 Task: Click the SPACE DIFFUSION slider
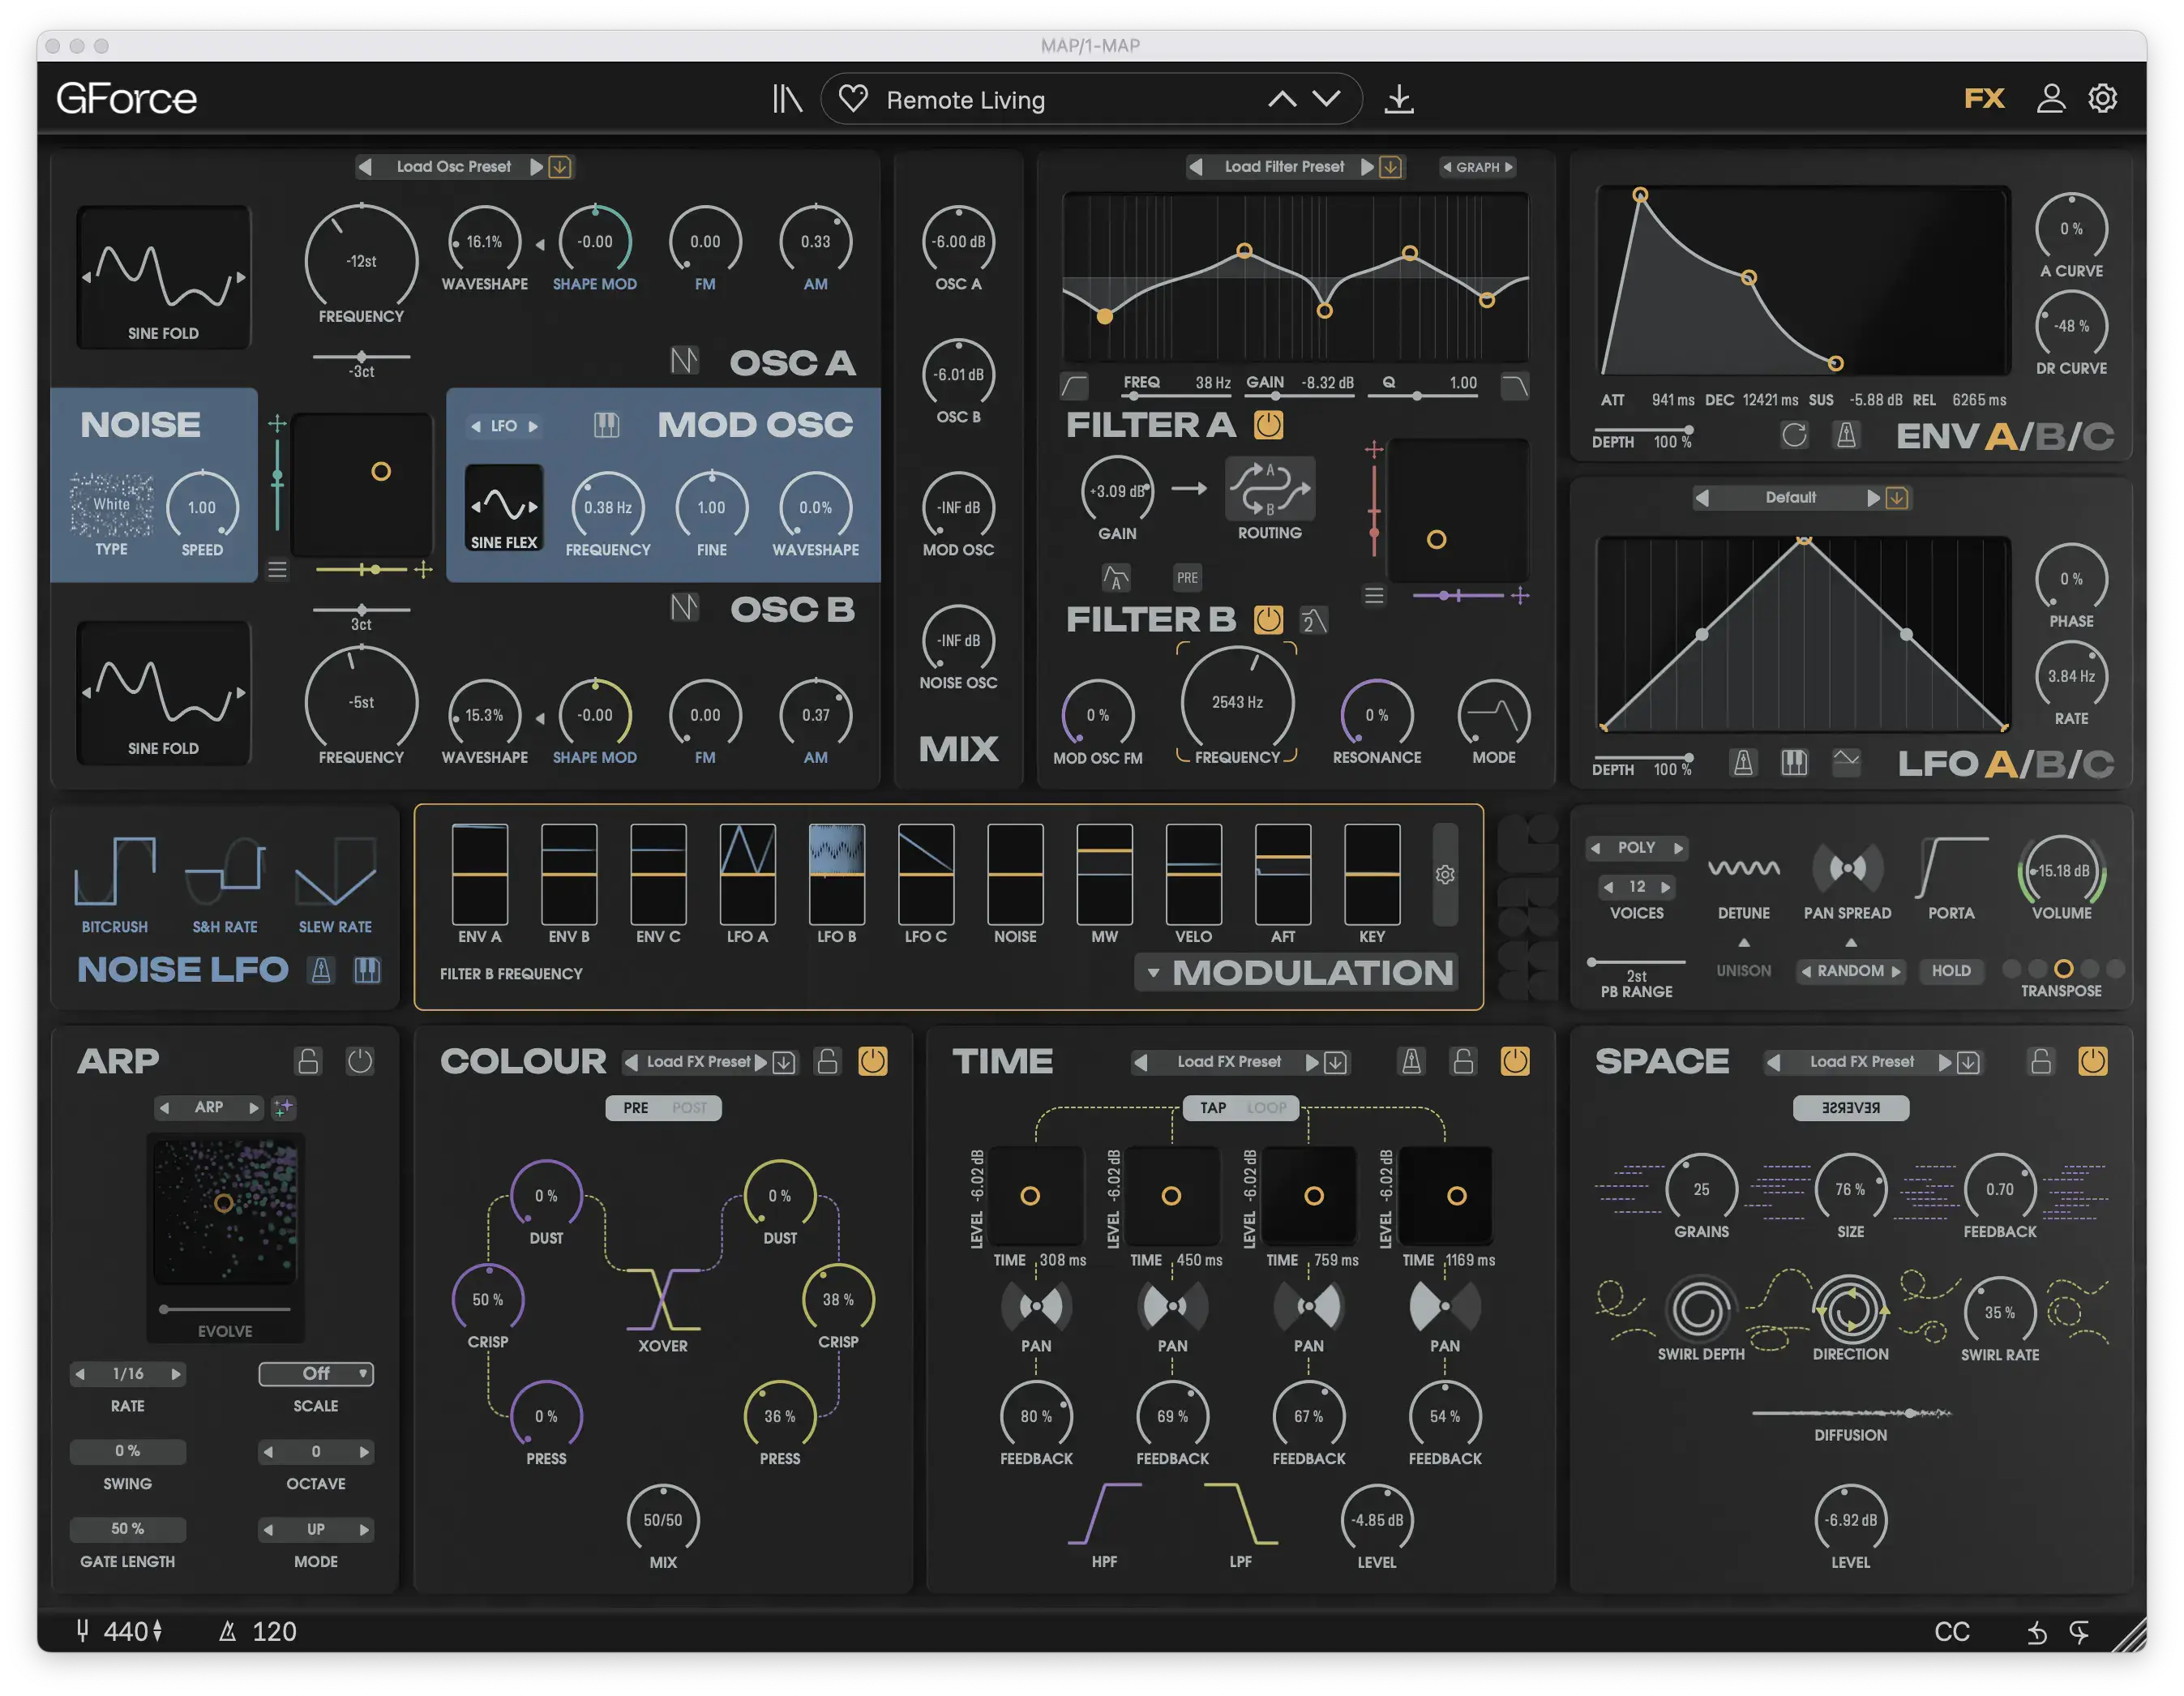click(1851, 1413)
